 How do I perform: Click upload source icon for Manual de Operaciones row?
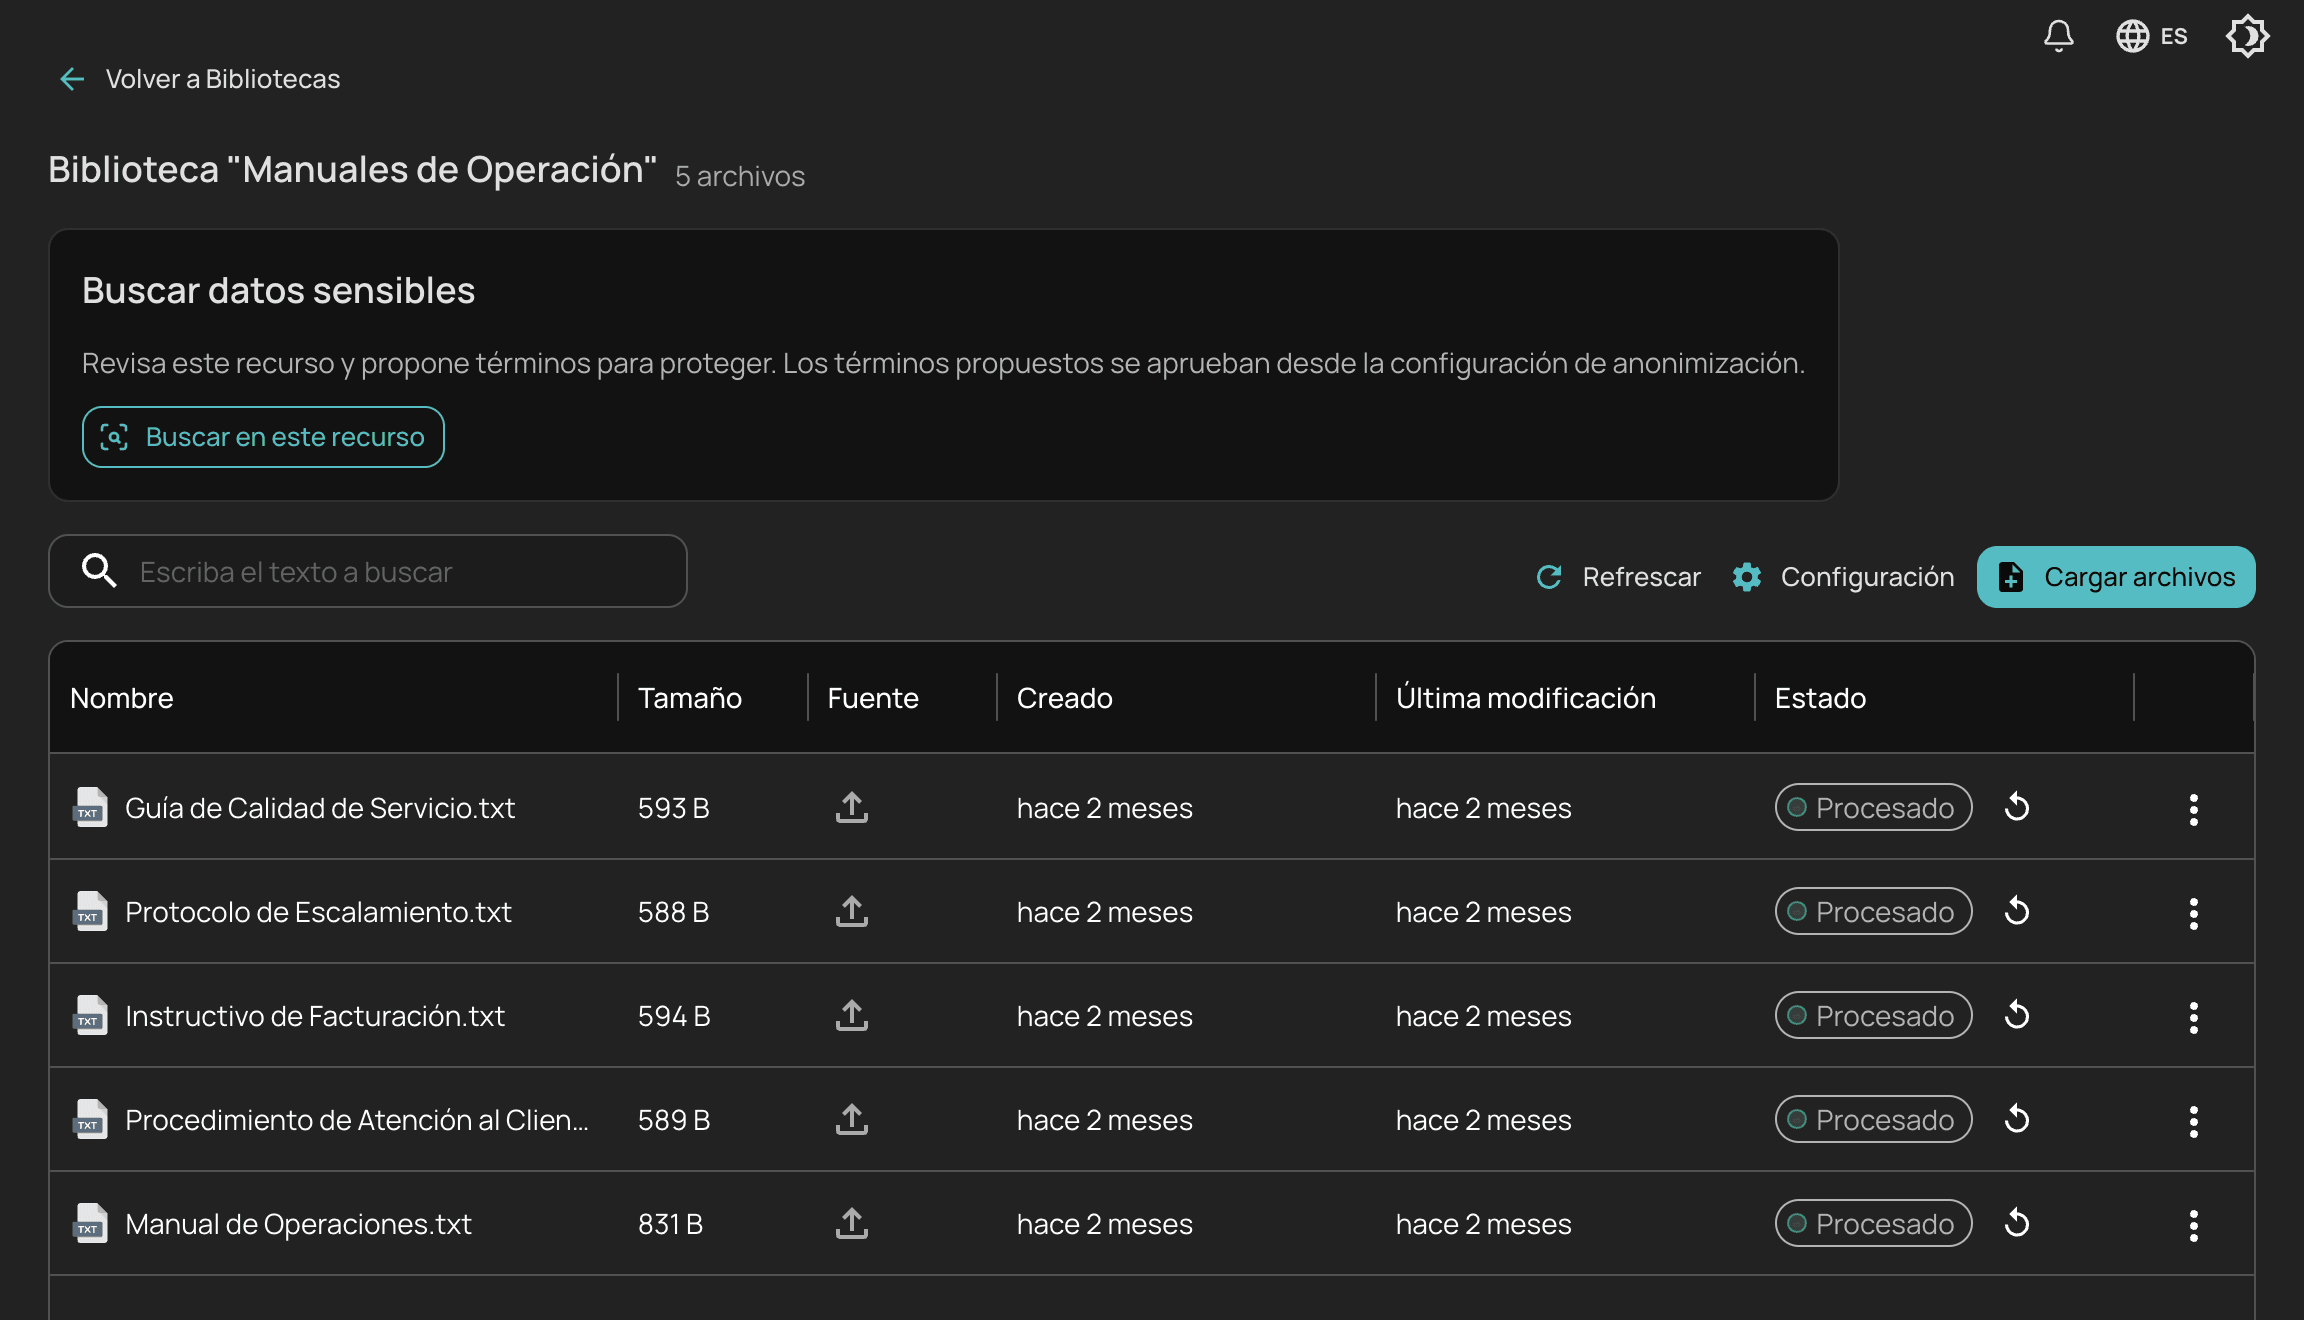(852, 1223)
